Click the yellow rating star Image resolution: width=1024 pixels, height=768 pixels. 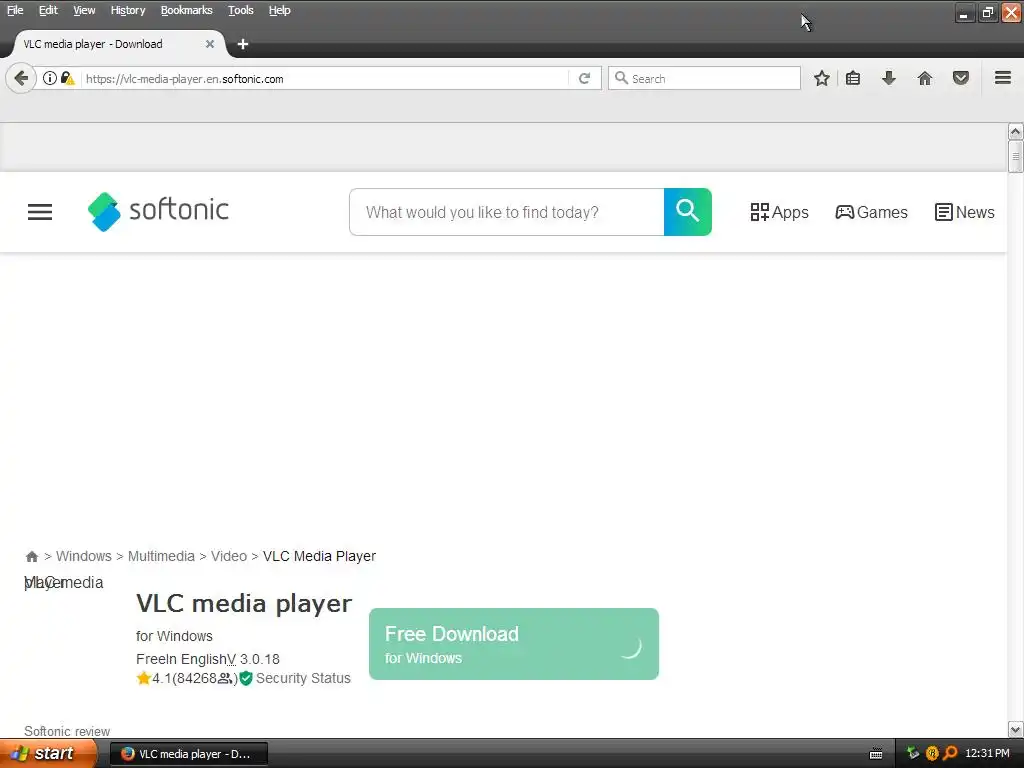(144, 678)
